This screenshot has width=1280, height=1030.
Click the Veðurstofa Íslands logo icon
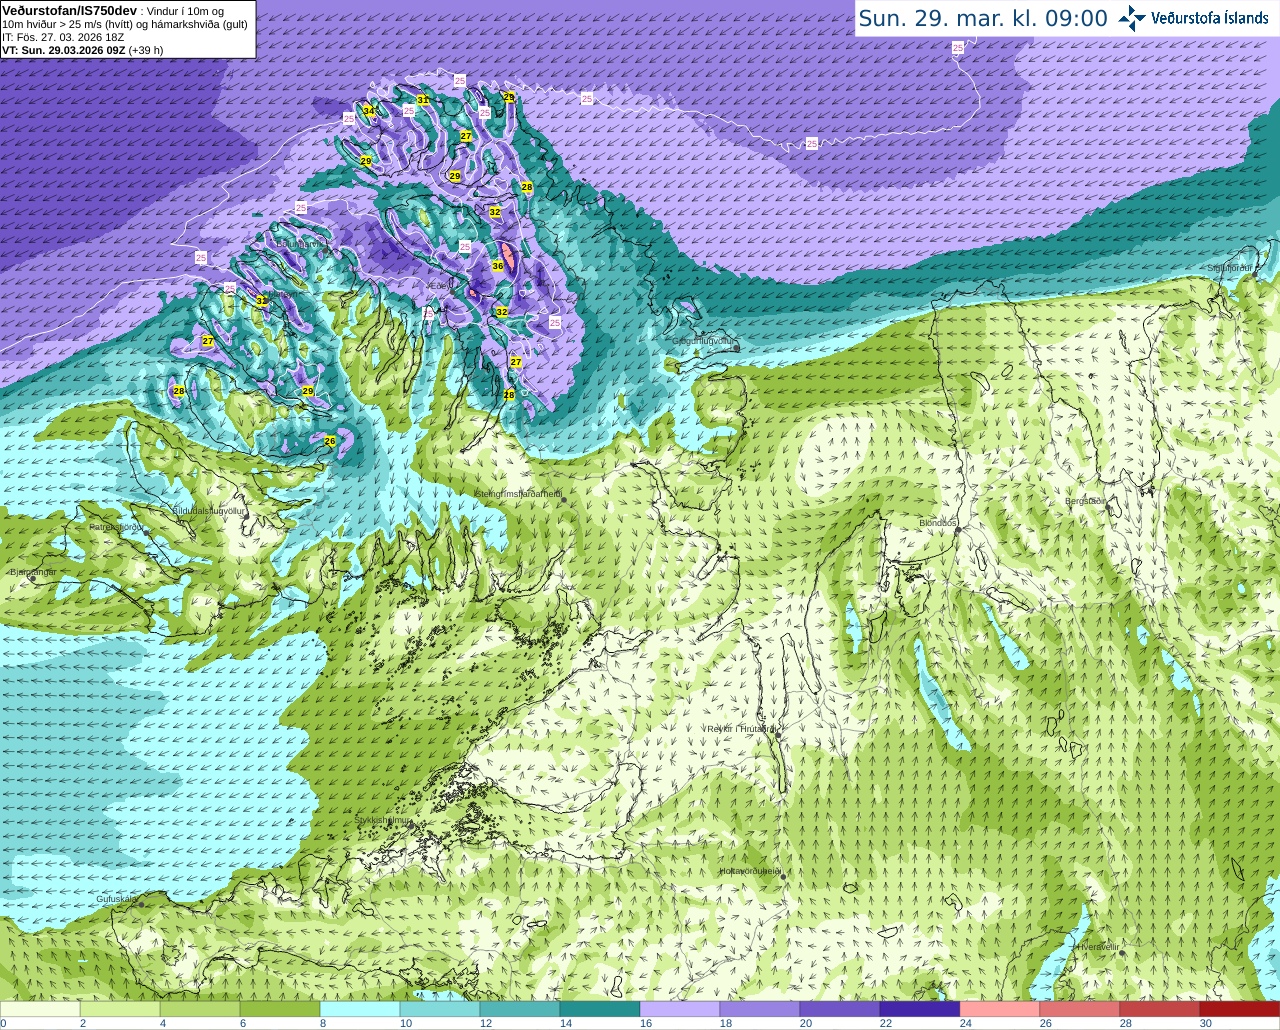[1132, 18]
